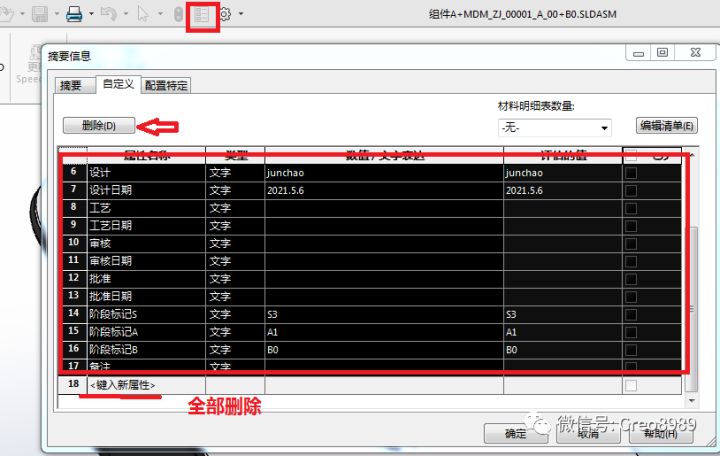Toggle the checkbox in row 18 new property
This screenshot has height=456, width=720.
tap(631, 385)
